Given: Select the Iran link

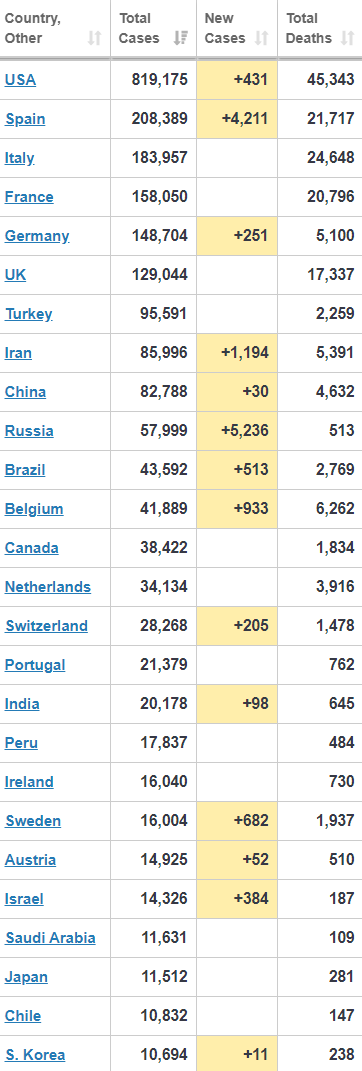Looking at the screenshot, I should click(18, 352).
